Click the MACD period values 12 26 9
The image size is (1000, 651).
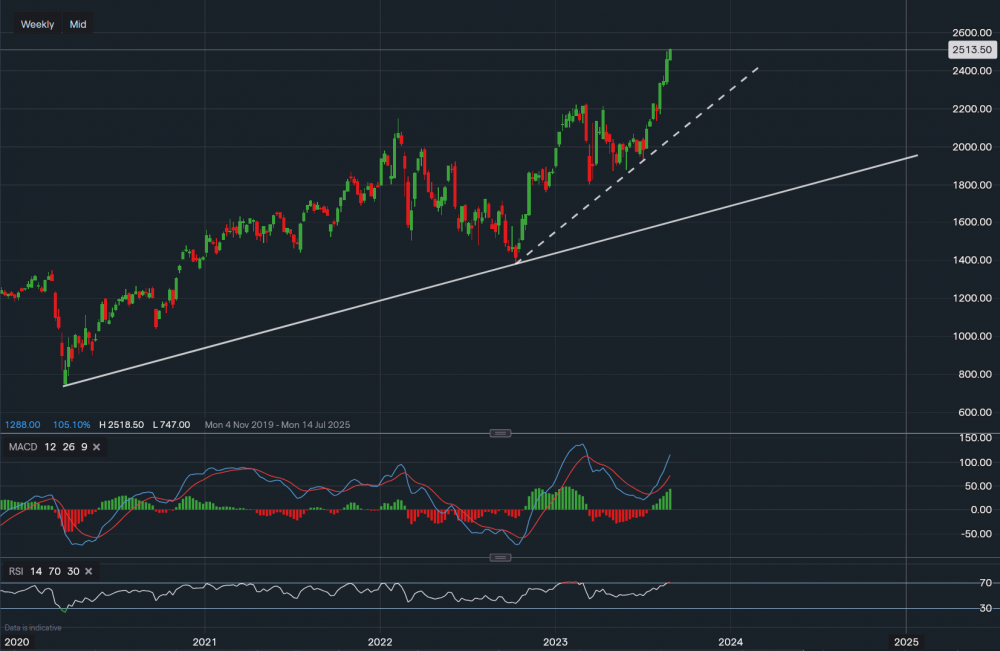click(65, 447)
